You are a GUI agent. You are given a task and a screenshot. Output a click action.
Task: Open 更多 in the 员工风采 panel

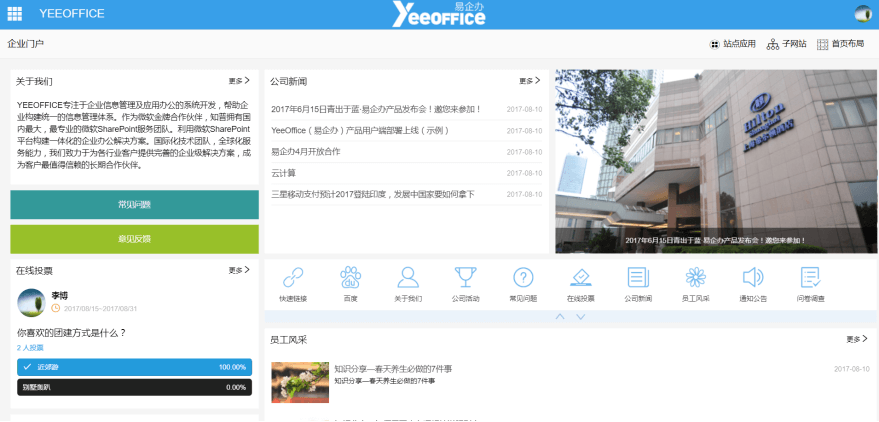pos(857,339)
